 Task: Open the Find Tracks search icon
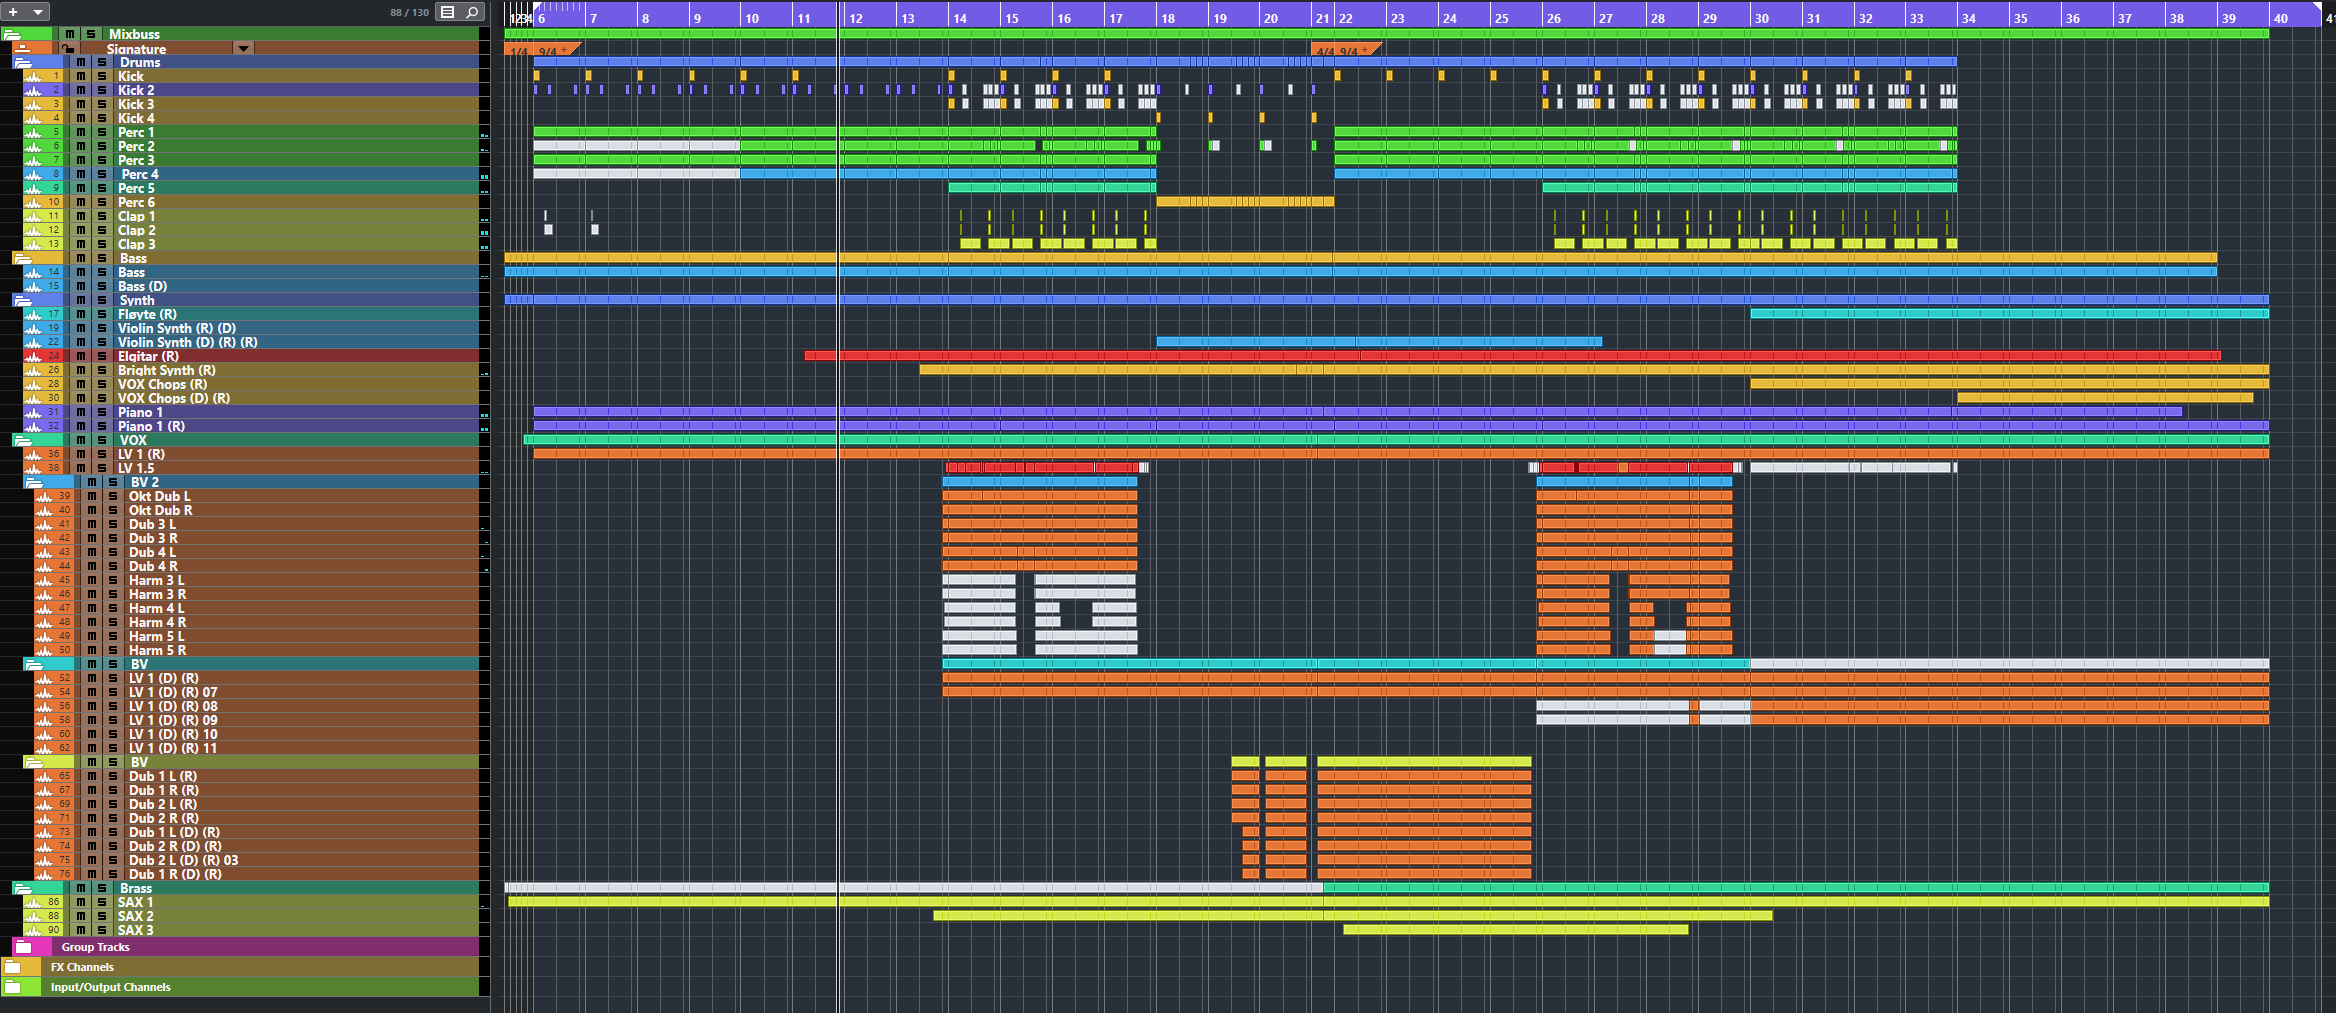coord(472,12)
